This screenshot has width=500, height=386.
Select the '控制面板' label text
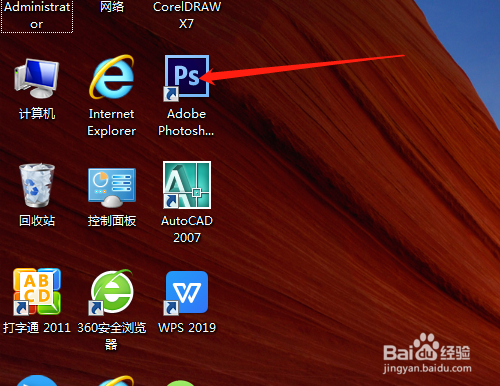(112, 221)
